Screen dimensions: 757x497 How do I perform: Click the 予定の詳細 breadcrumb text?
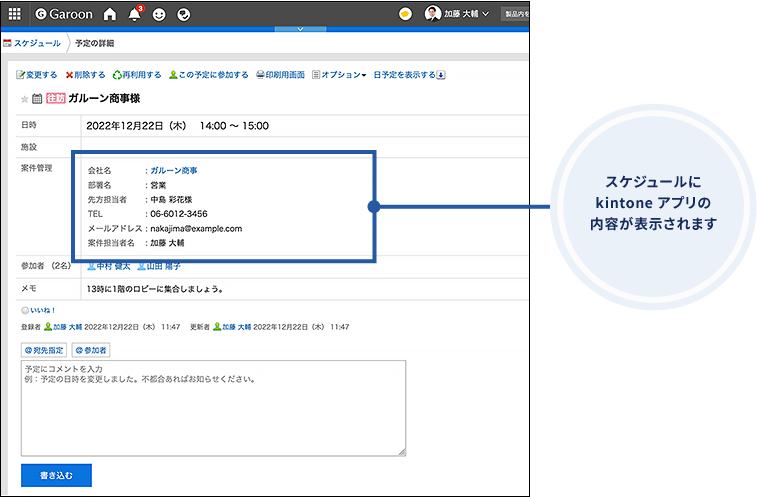95,43
